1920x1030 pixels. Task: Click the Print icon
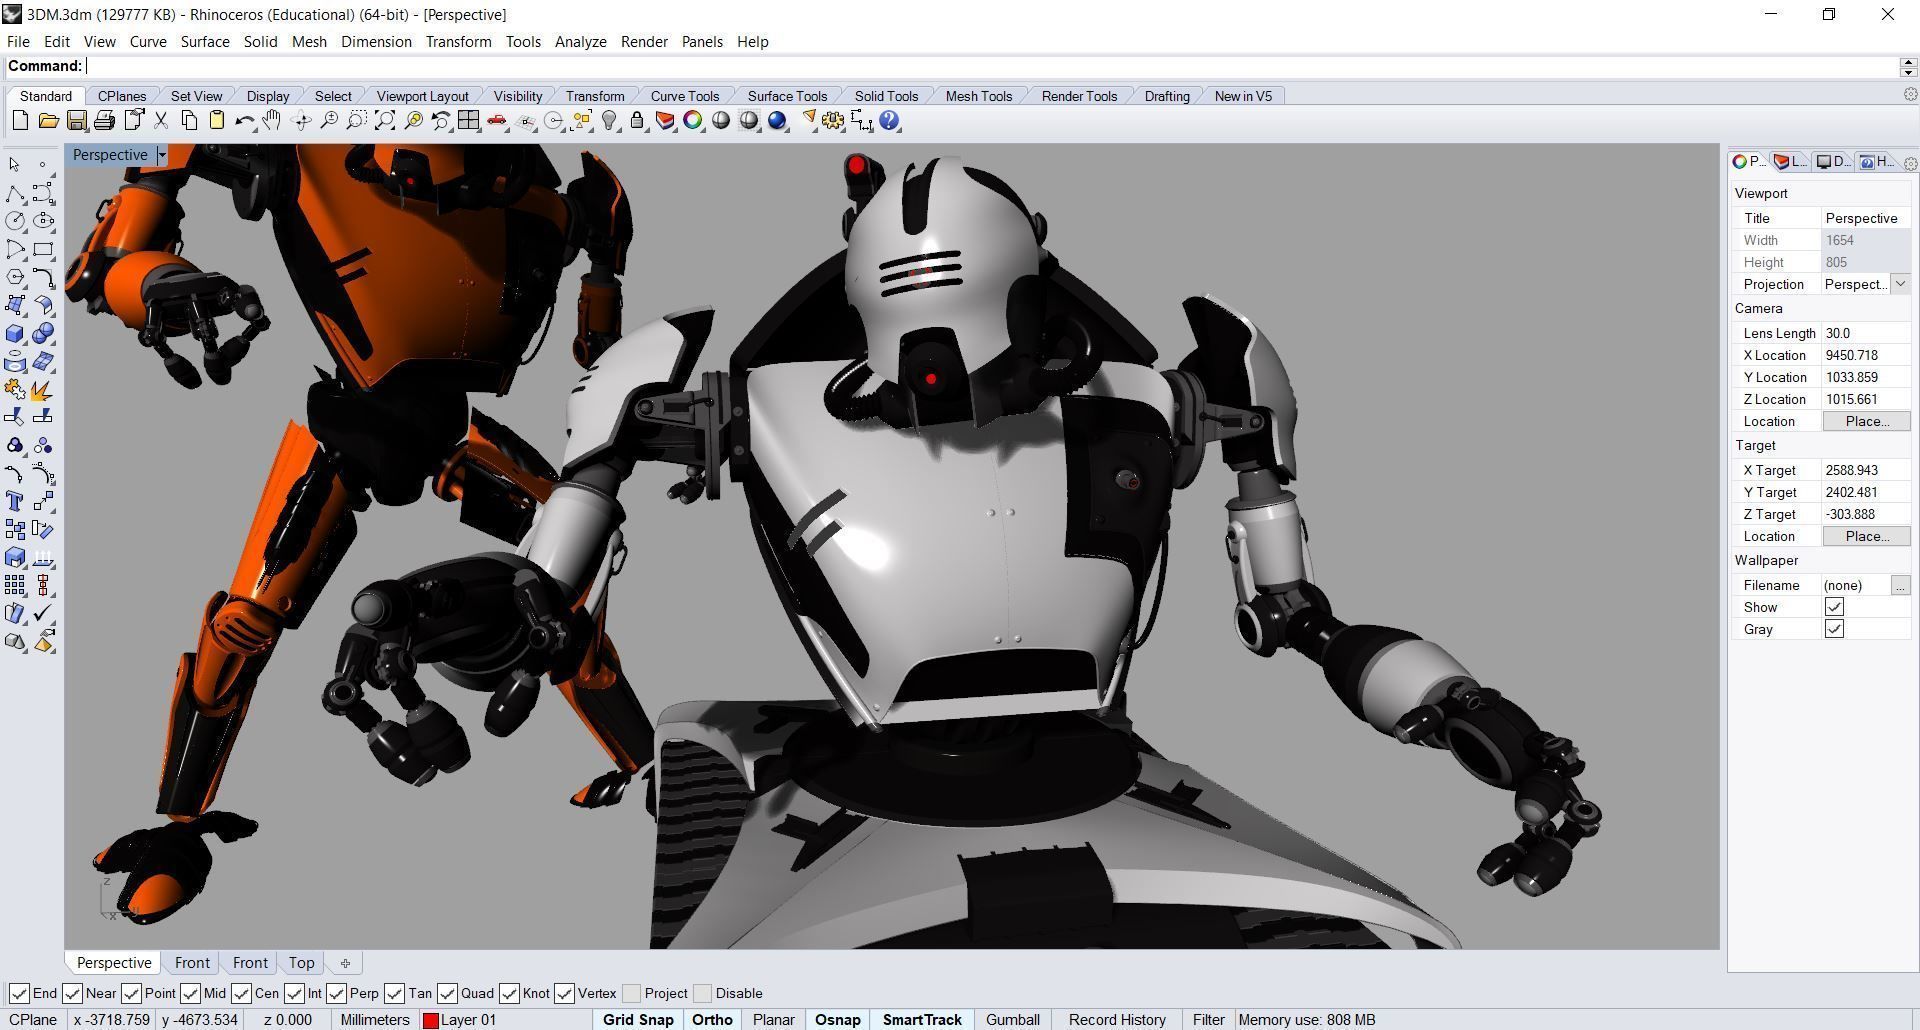(104, 121)
